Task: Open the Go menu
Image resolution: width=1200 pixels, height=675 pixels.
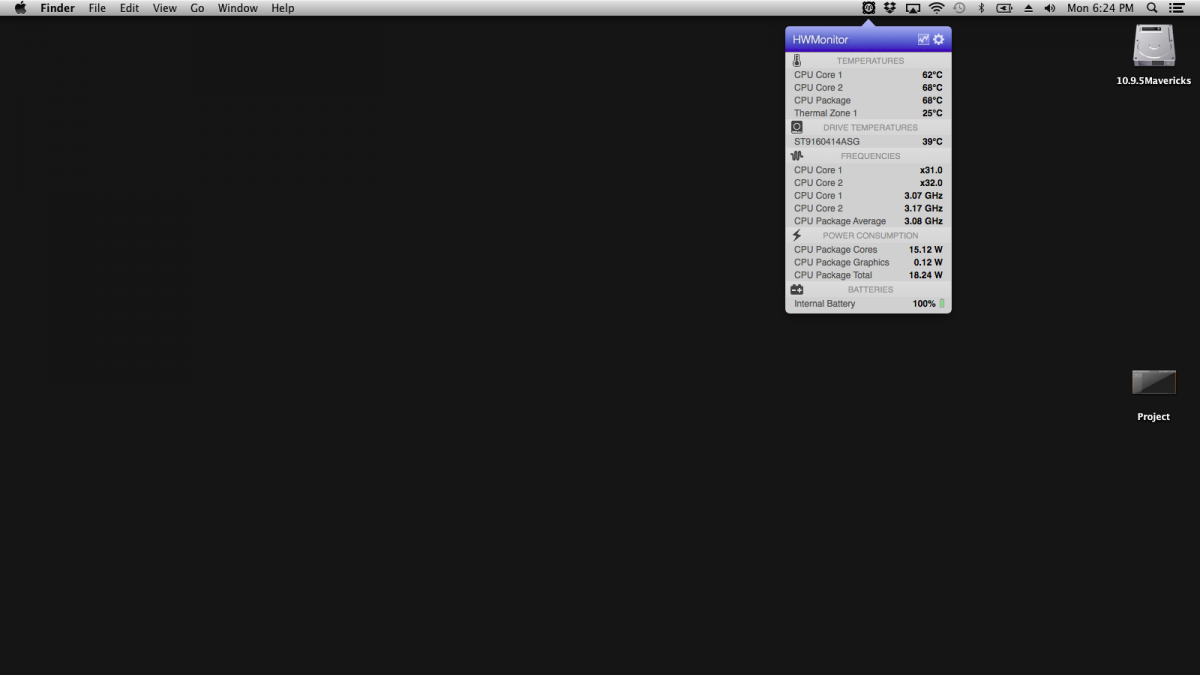Action: pyautogui.click(x=197, y=8)
